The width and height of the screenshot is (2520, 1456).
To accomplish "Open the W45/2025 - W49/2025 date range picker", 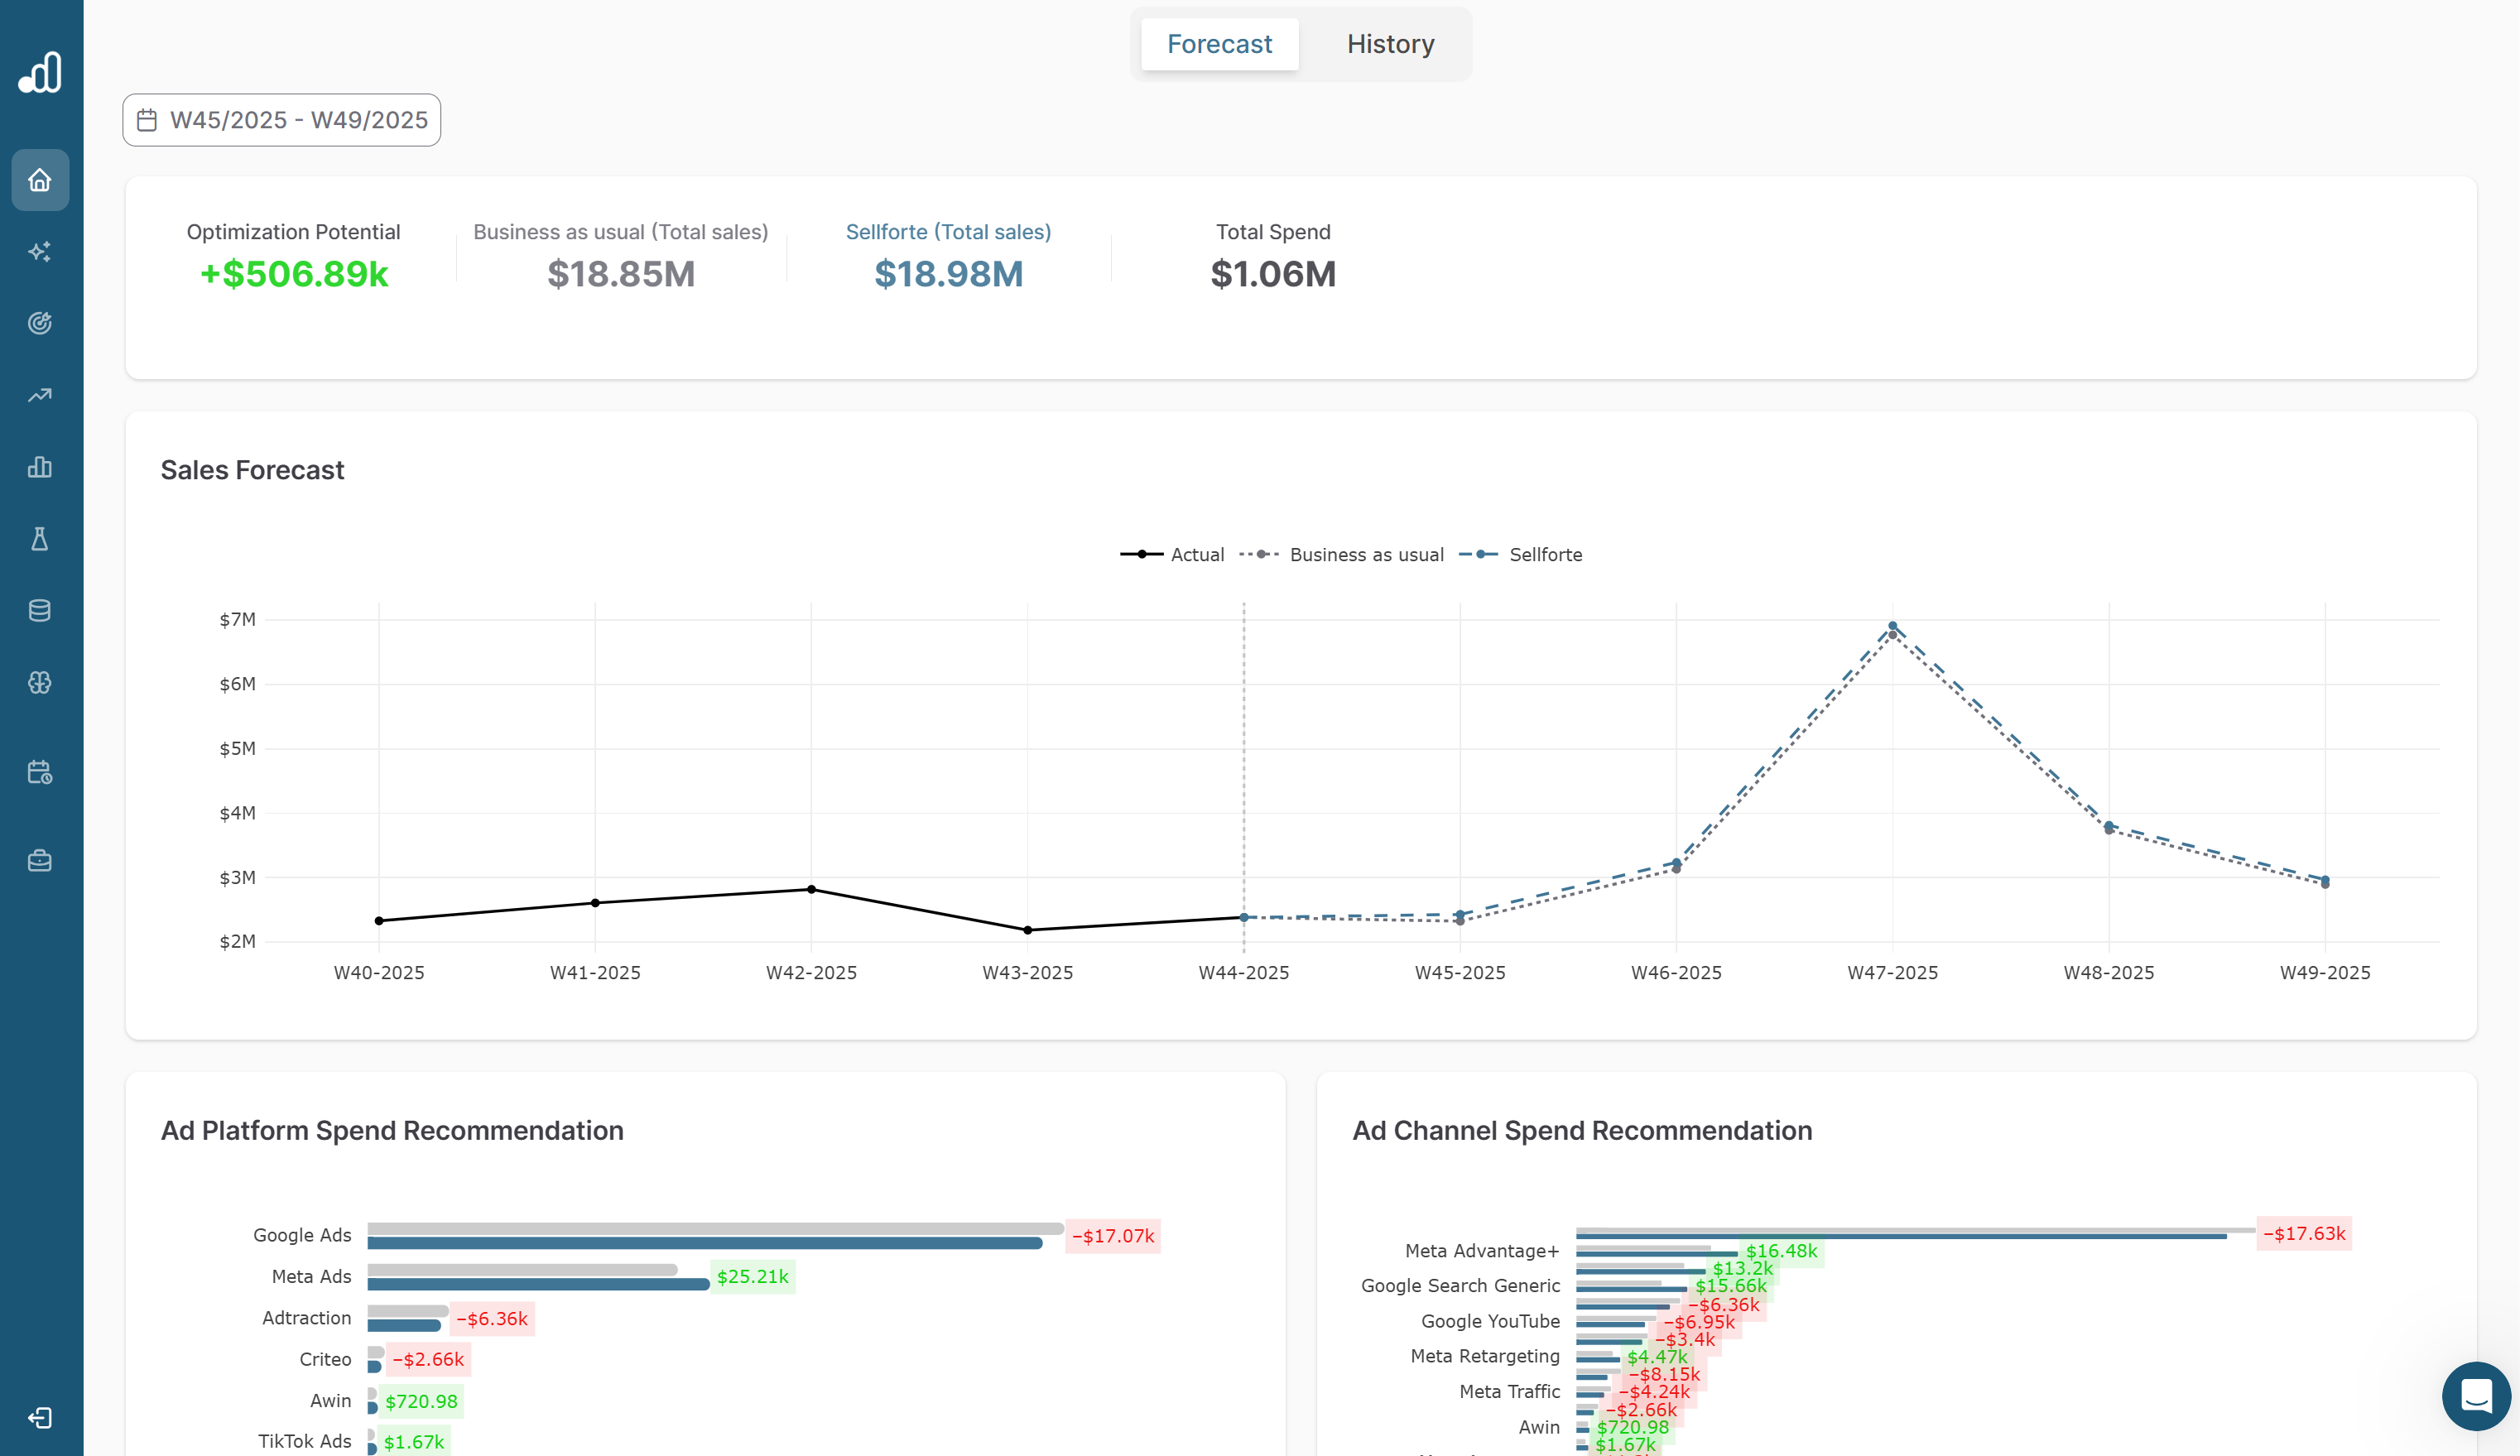I will pos(281,120).
